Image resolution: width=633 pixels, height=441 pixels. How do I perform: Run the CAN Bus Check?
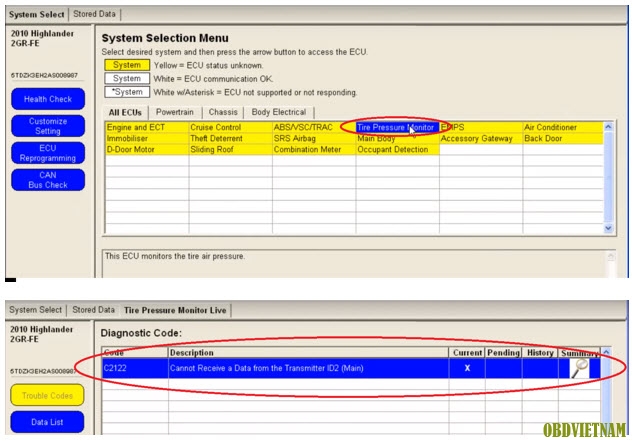[48, 180]
